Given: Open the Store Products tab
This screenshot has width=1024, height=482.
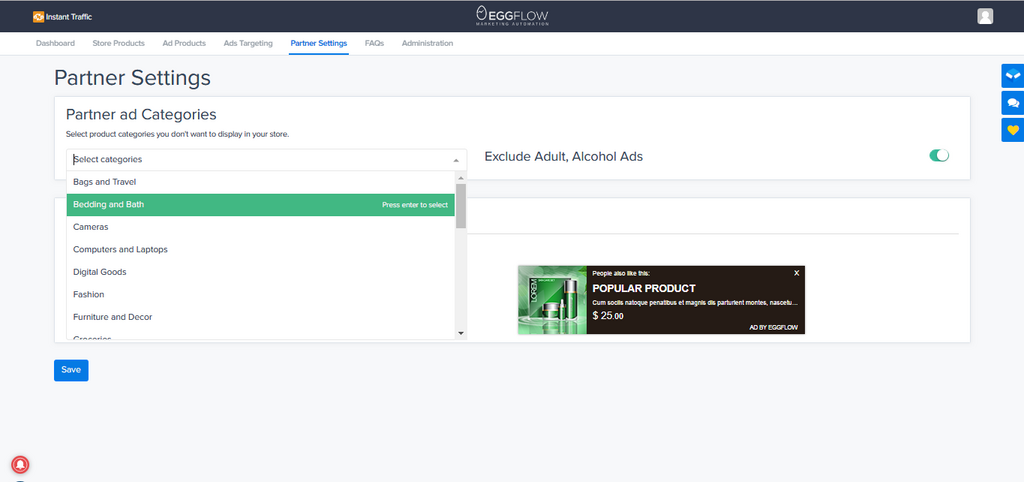Looking at the screenshot, I should click(x=118, y=43).
